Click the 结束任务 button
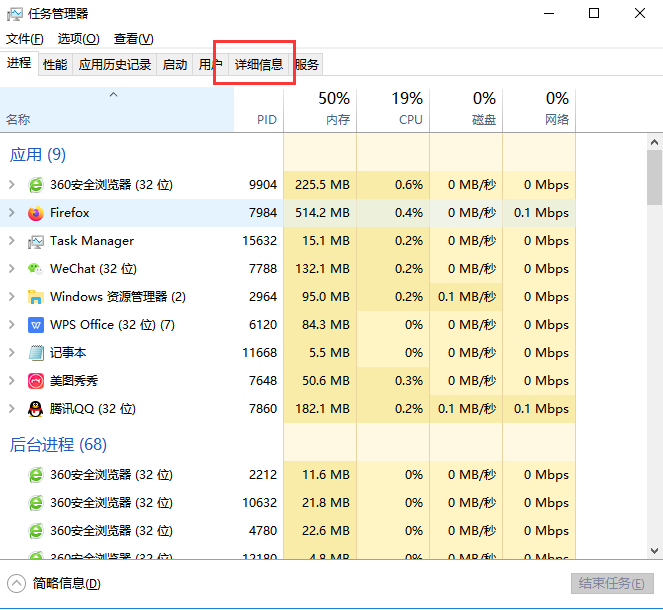This screenshot has width=663, height=610. [x=613, y=584]
